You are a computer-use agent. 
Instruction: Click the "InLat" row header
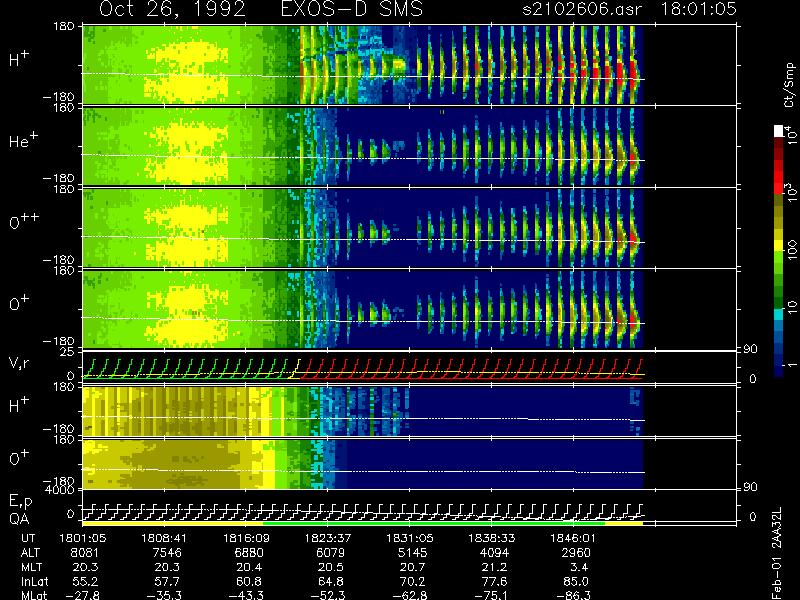click(x=35, y=581)
